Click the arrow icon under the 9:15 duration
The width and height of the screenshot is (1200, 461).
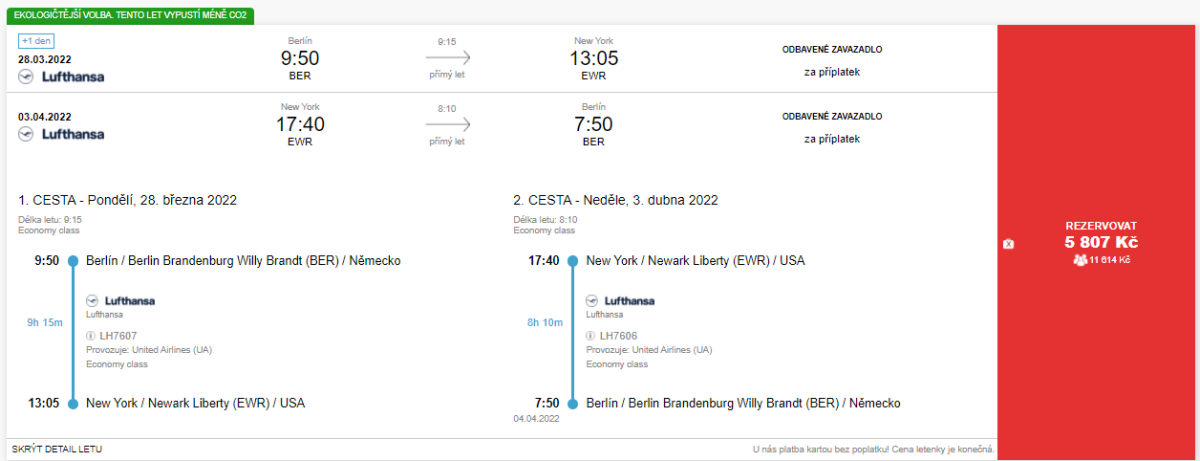447,58
